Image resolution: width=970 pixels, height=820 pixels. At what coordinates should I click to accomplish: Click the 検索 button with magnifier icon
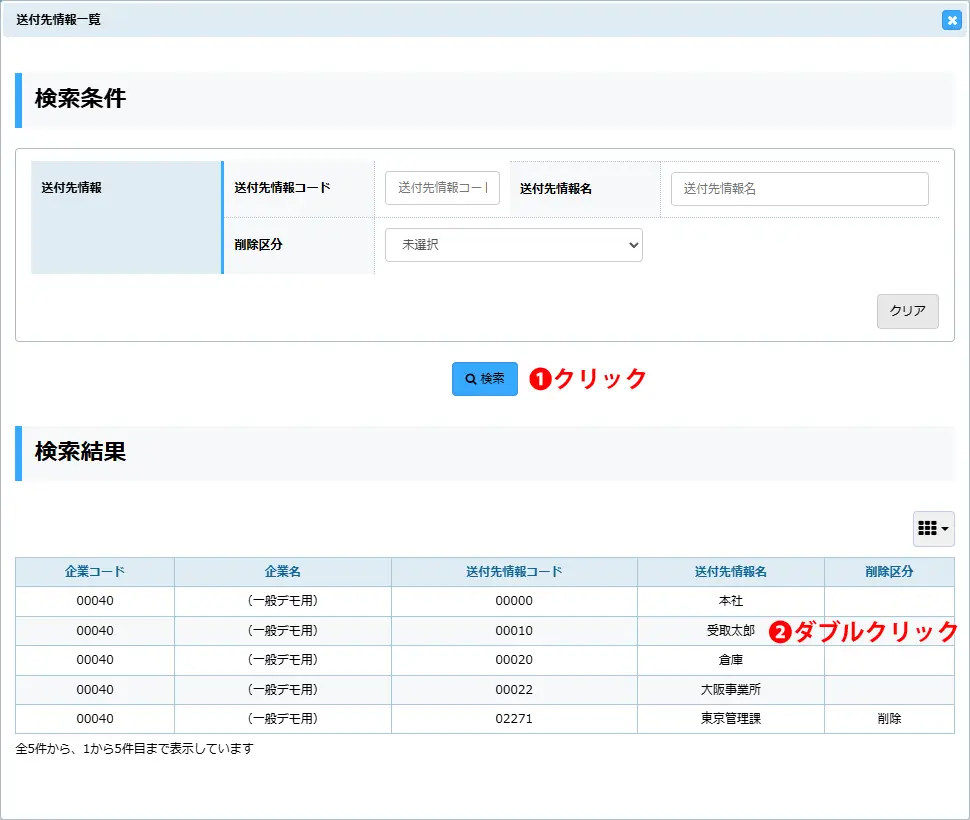click(x=485, y=379)
